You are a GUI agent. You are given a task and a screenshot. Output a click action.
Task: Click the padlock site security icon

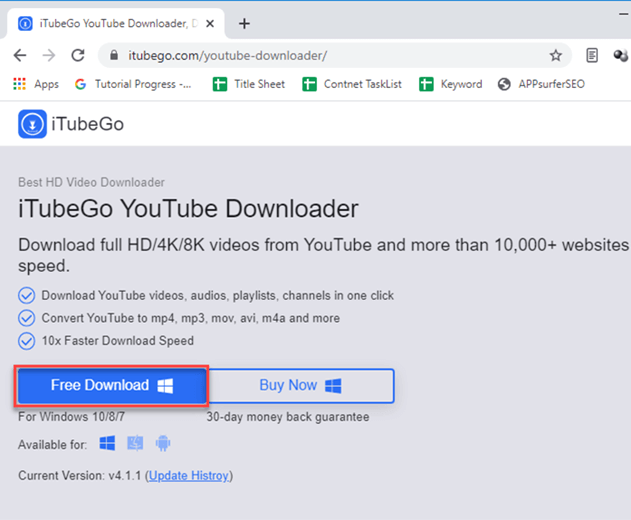click(x=114, y=55)
